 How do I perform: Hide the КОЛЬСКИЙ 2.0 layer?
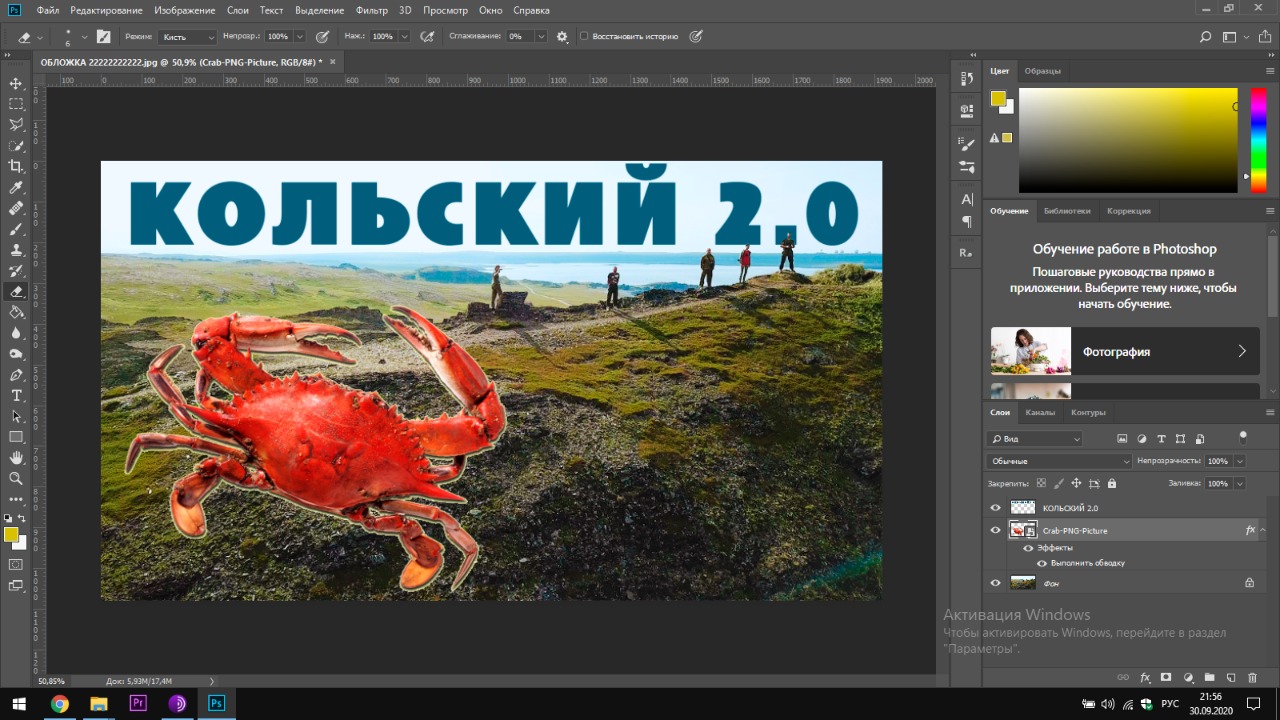tap(995, 508)
